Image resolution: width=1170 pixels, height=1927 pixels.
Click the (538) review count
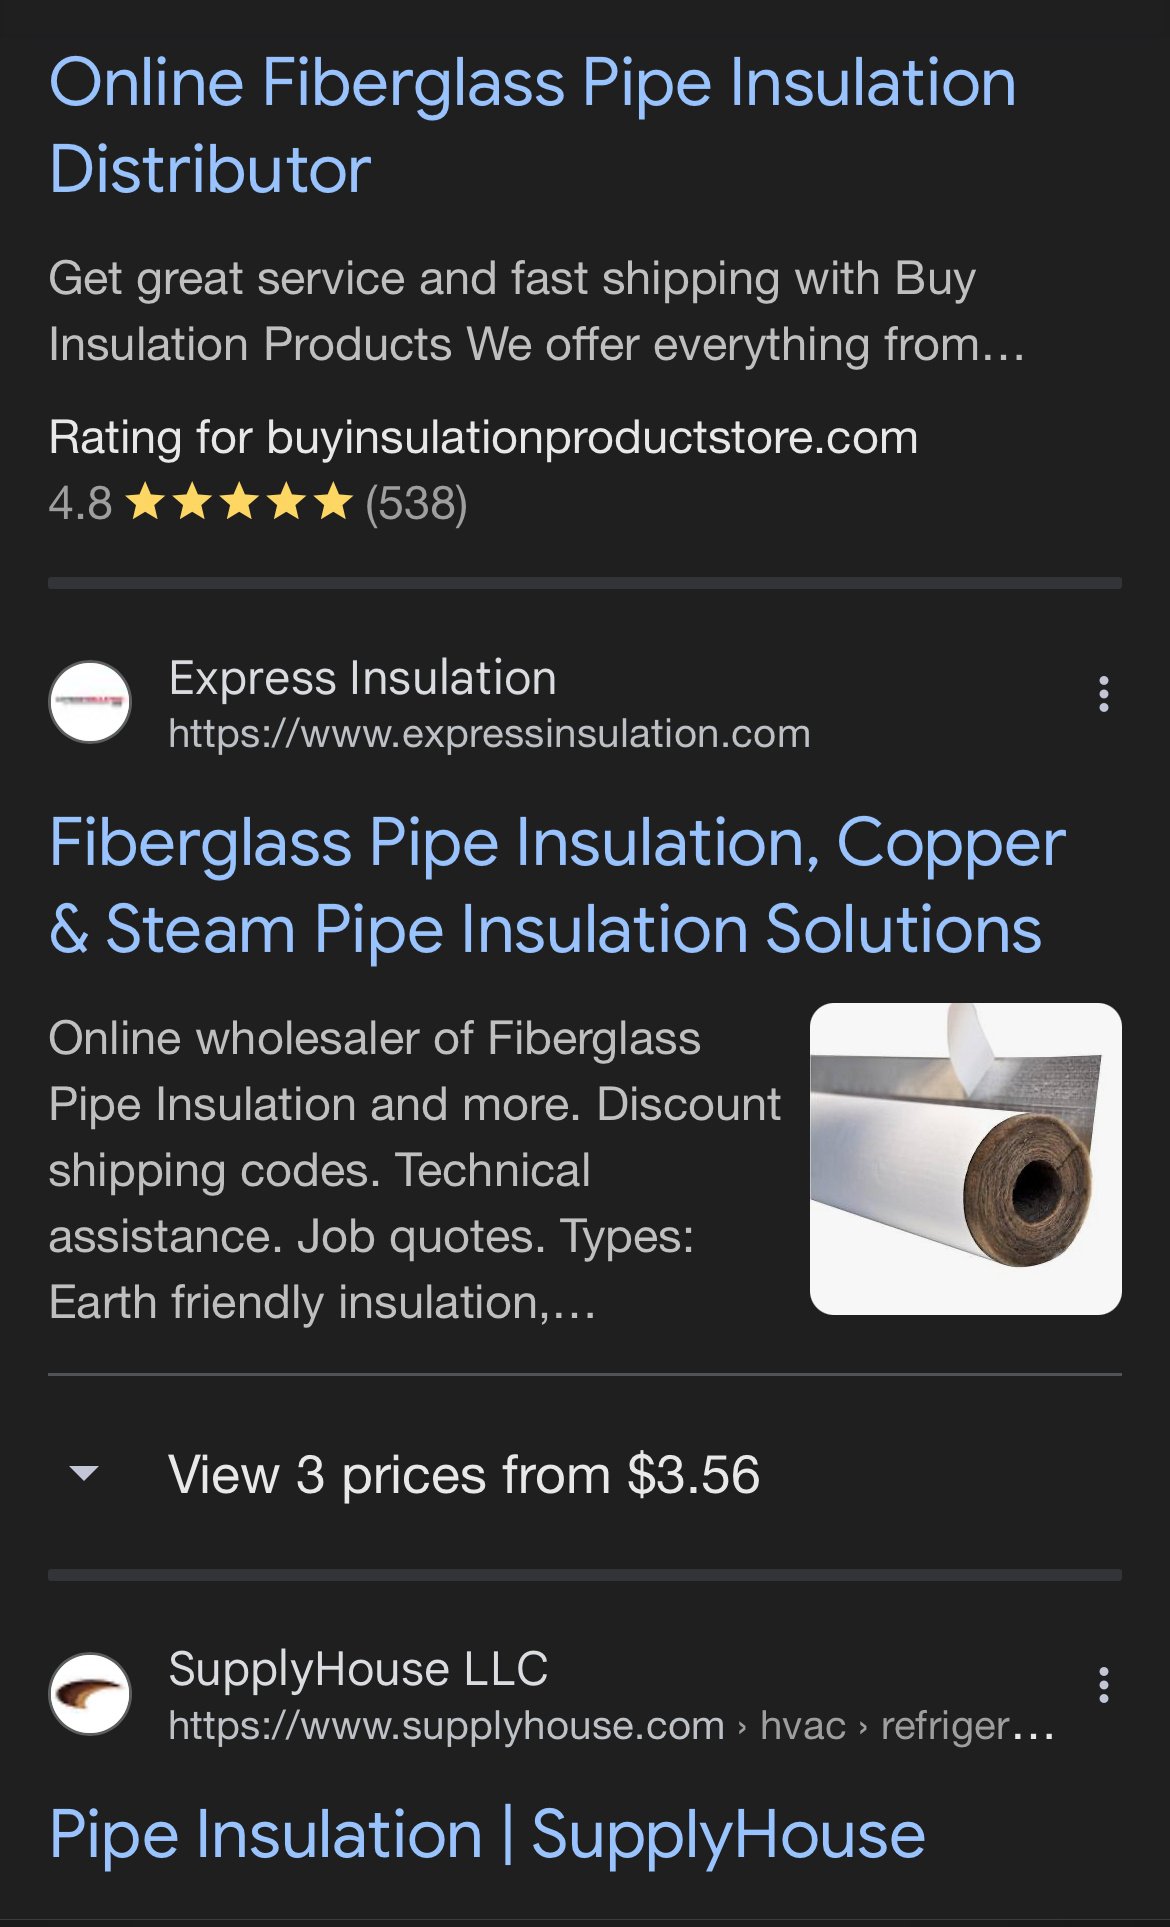[x=416, y=503]
